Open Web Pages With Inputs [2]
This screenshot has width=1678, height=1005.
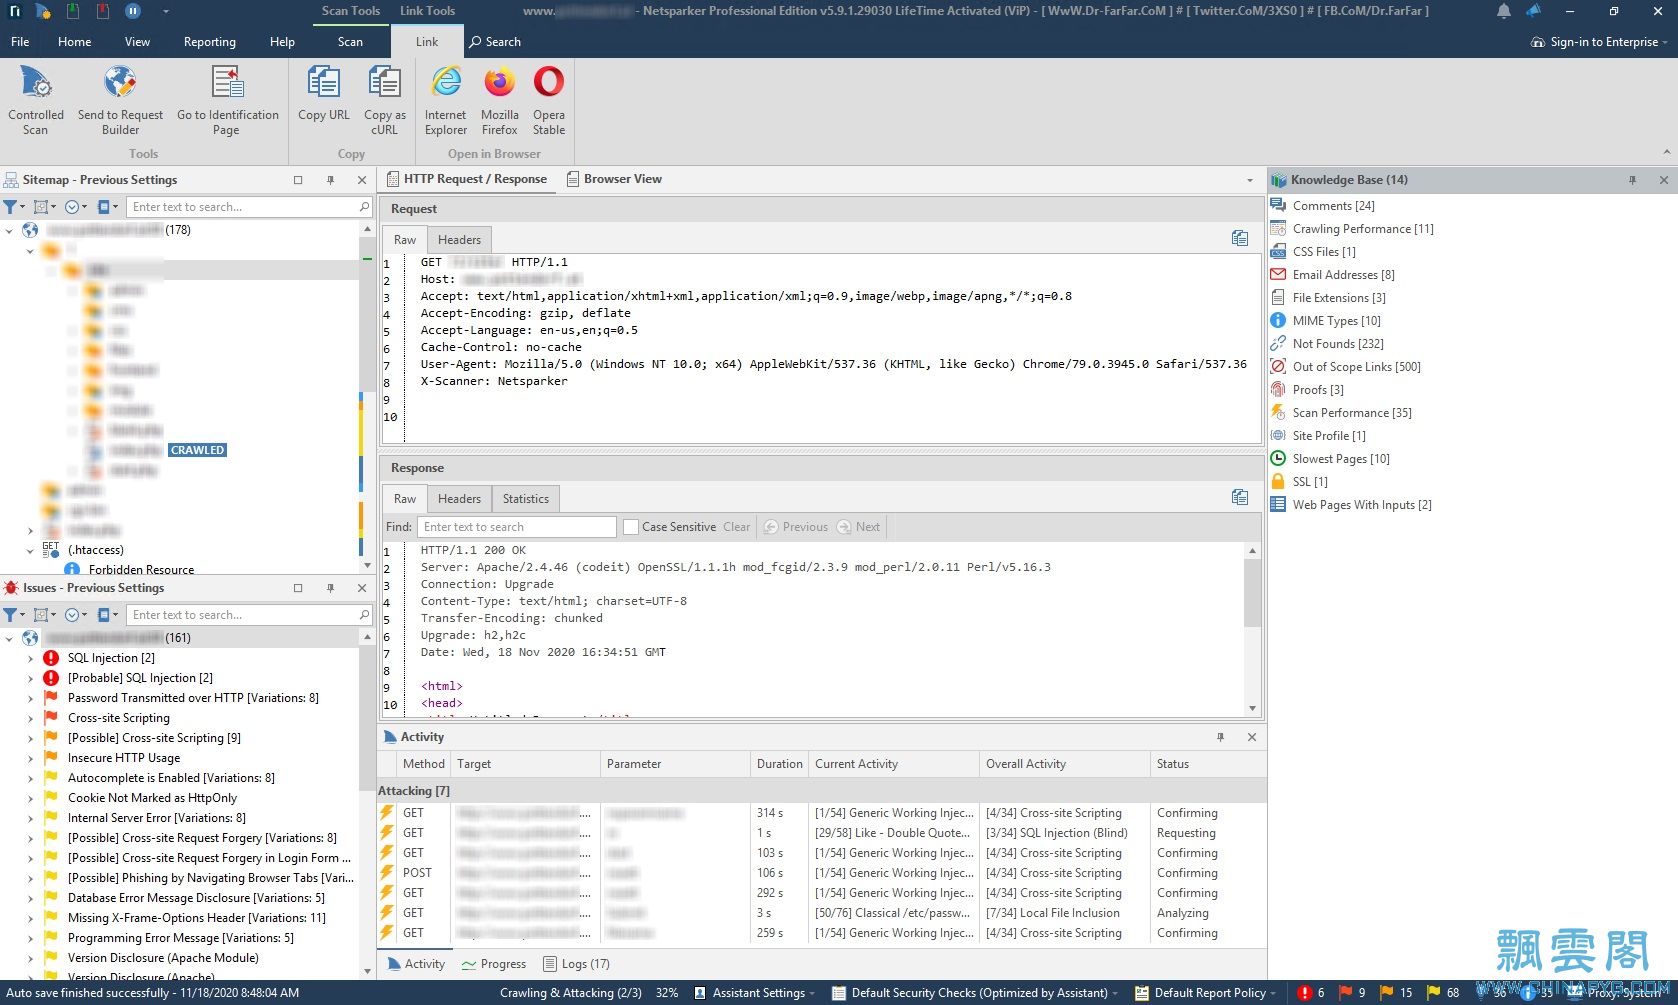[1361, 504]
